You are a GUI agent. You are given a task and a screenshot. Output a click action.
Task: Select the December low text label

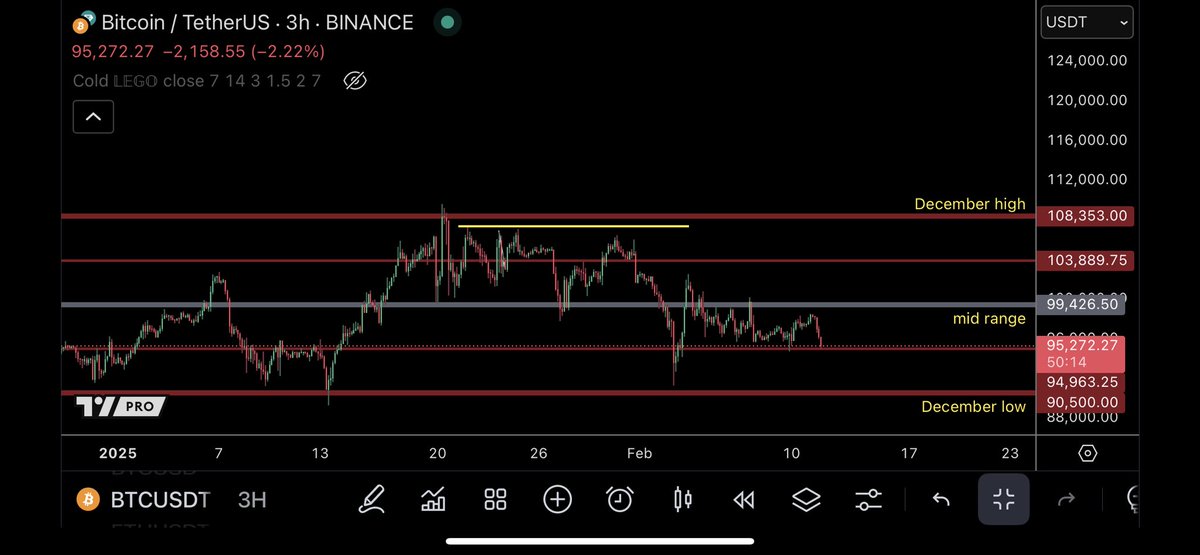tap(973, 406)
